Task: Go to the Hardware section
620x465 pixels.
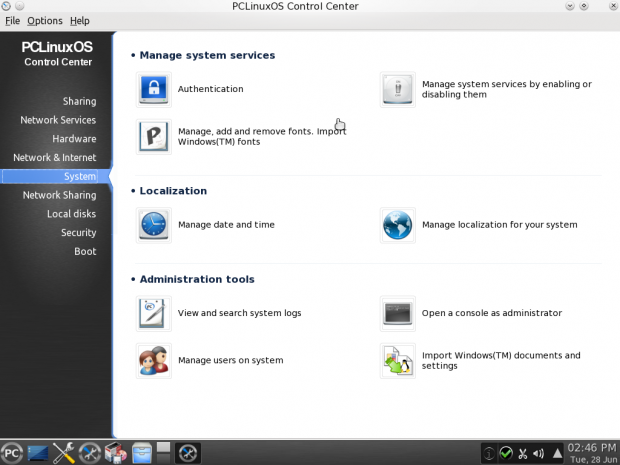Action: (74, 139)
